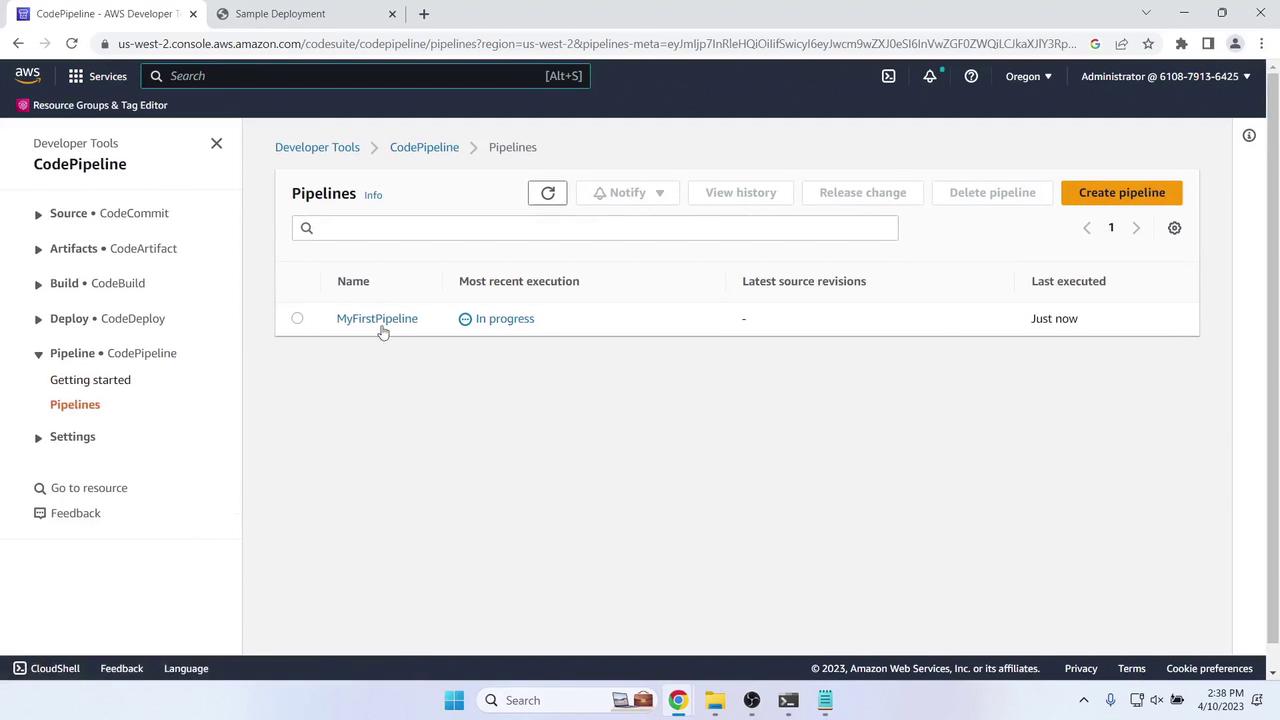Open Chrome from the taskbar
The image size is (1280, 720).
(x=678, y=700)
